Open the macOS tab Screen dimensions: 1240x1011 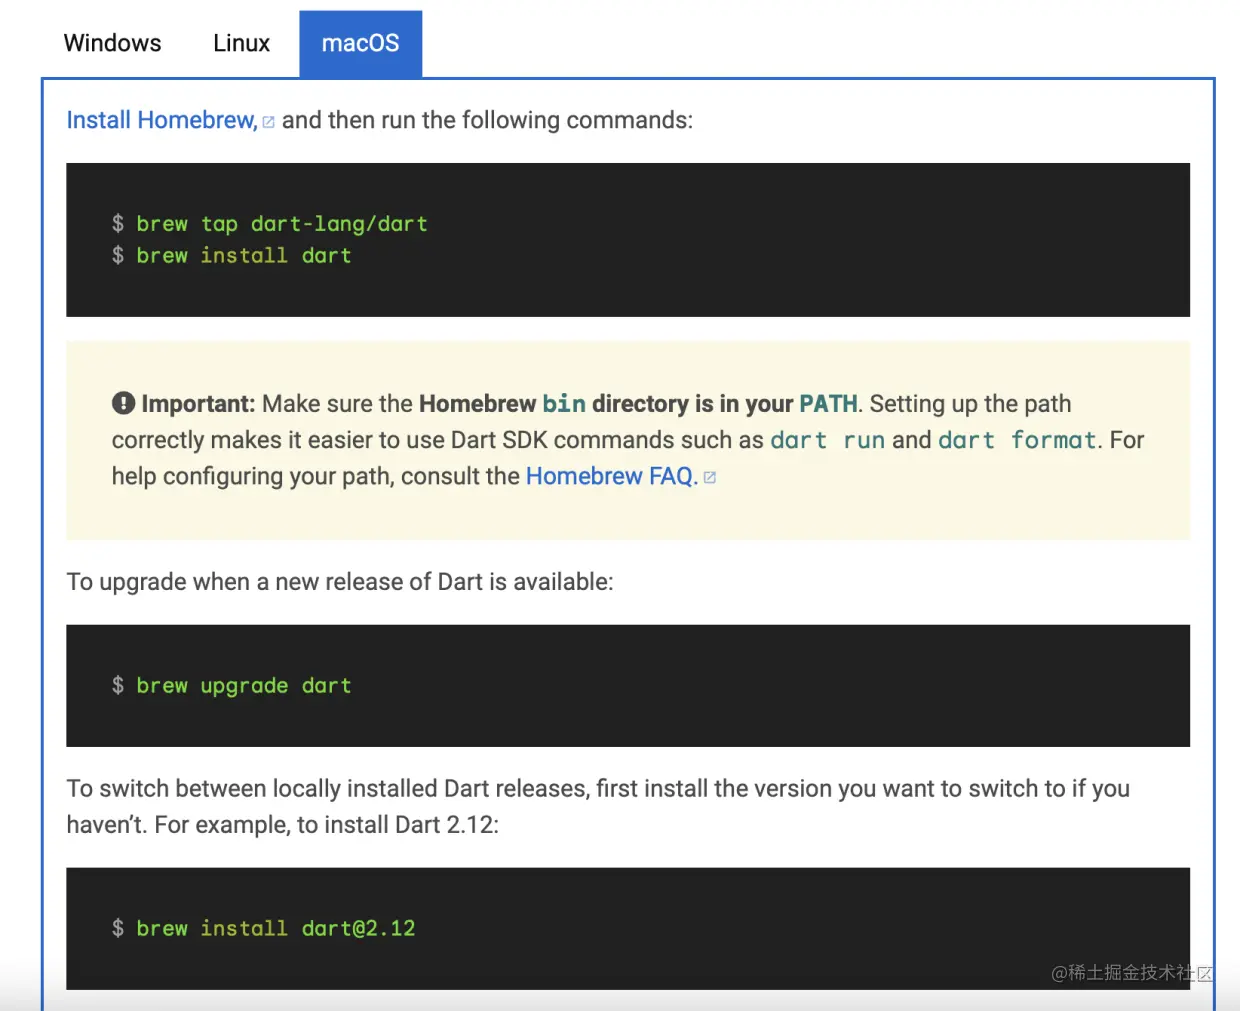click(x=360, y=43)
